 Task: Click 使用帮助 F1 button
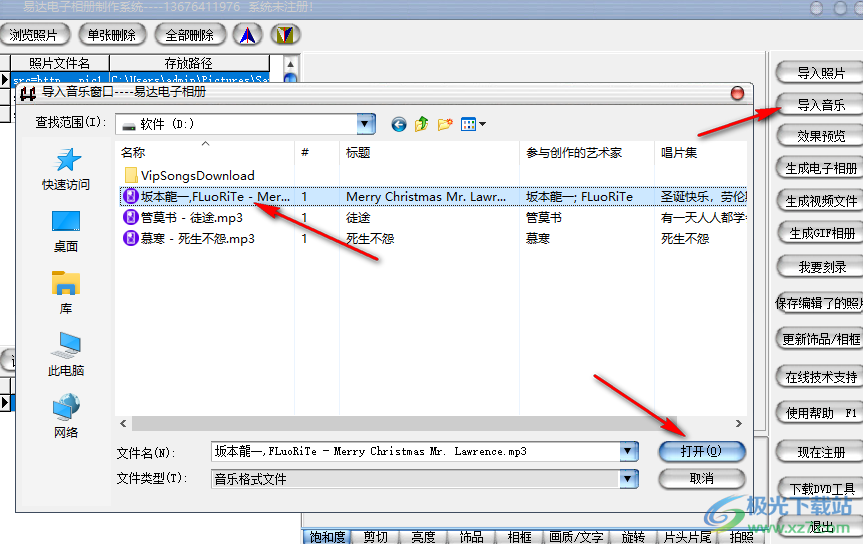[x=820, y=413]
